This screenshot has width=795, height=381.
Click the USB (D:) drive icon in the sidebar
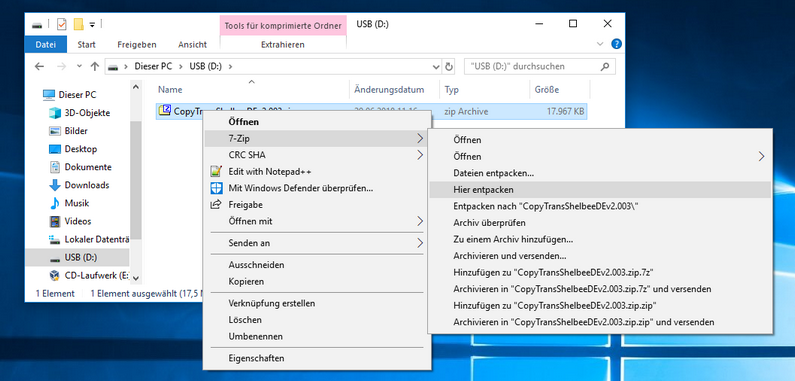pyautogui.click(x=55, y=258)
